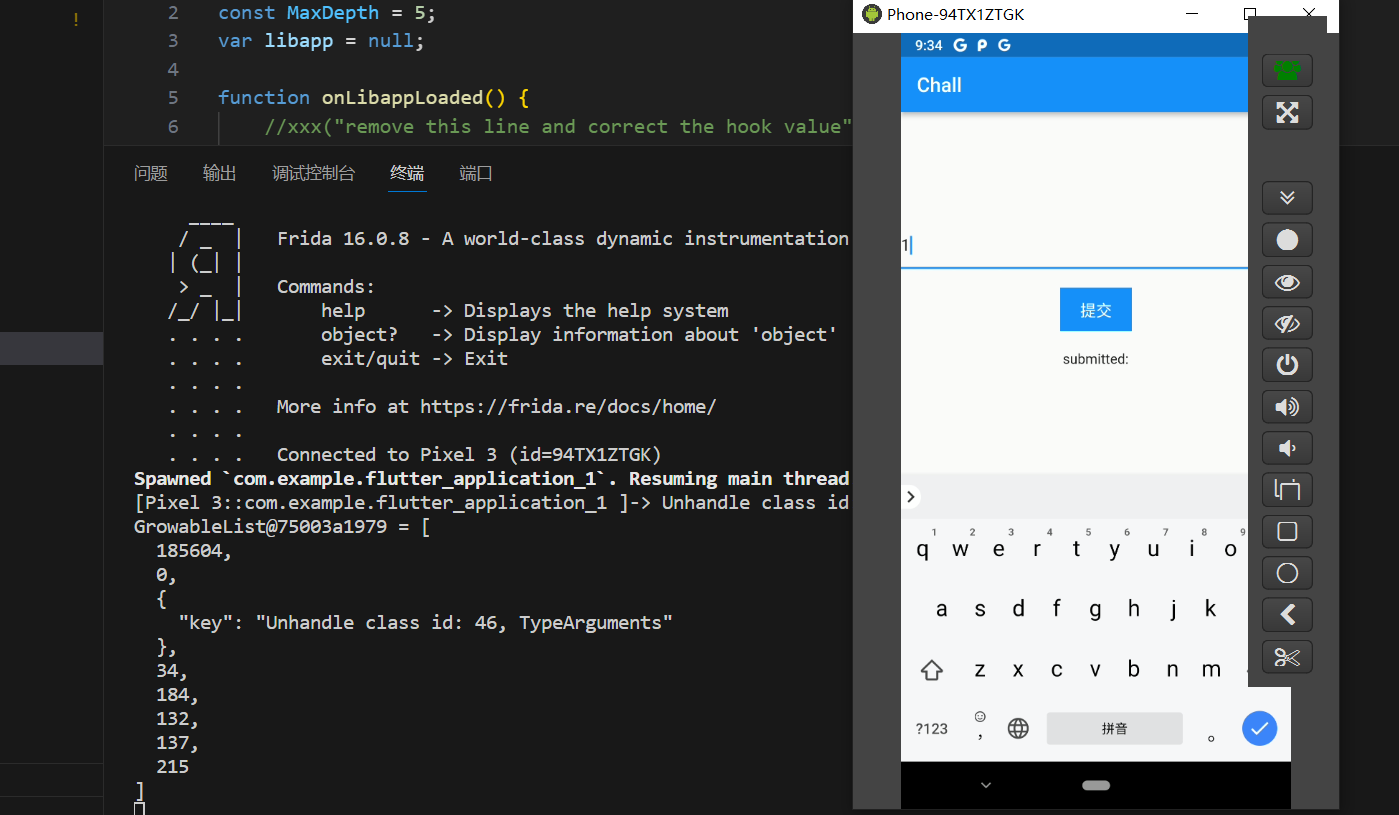Click the 9:34 clock in phone status bar
This screenshot has height=815, width=1399.
[928, 45]
